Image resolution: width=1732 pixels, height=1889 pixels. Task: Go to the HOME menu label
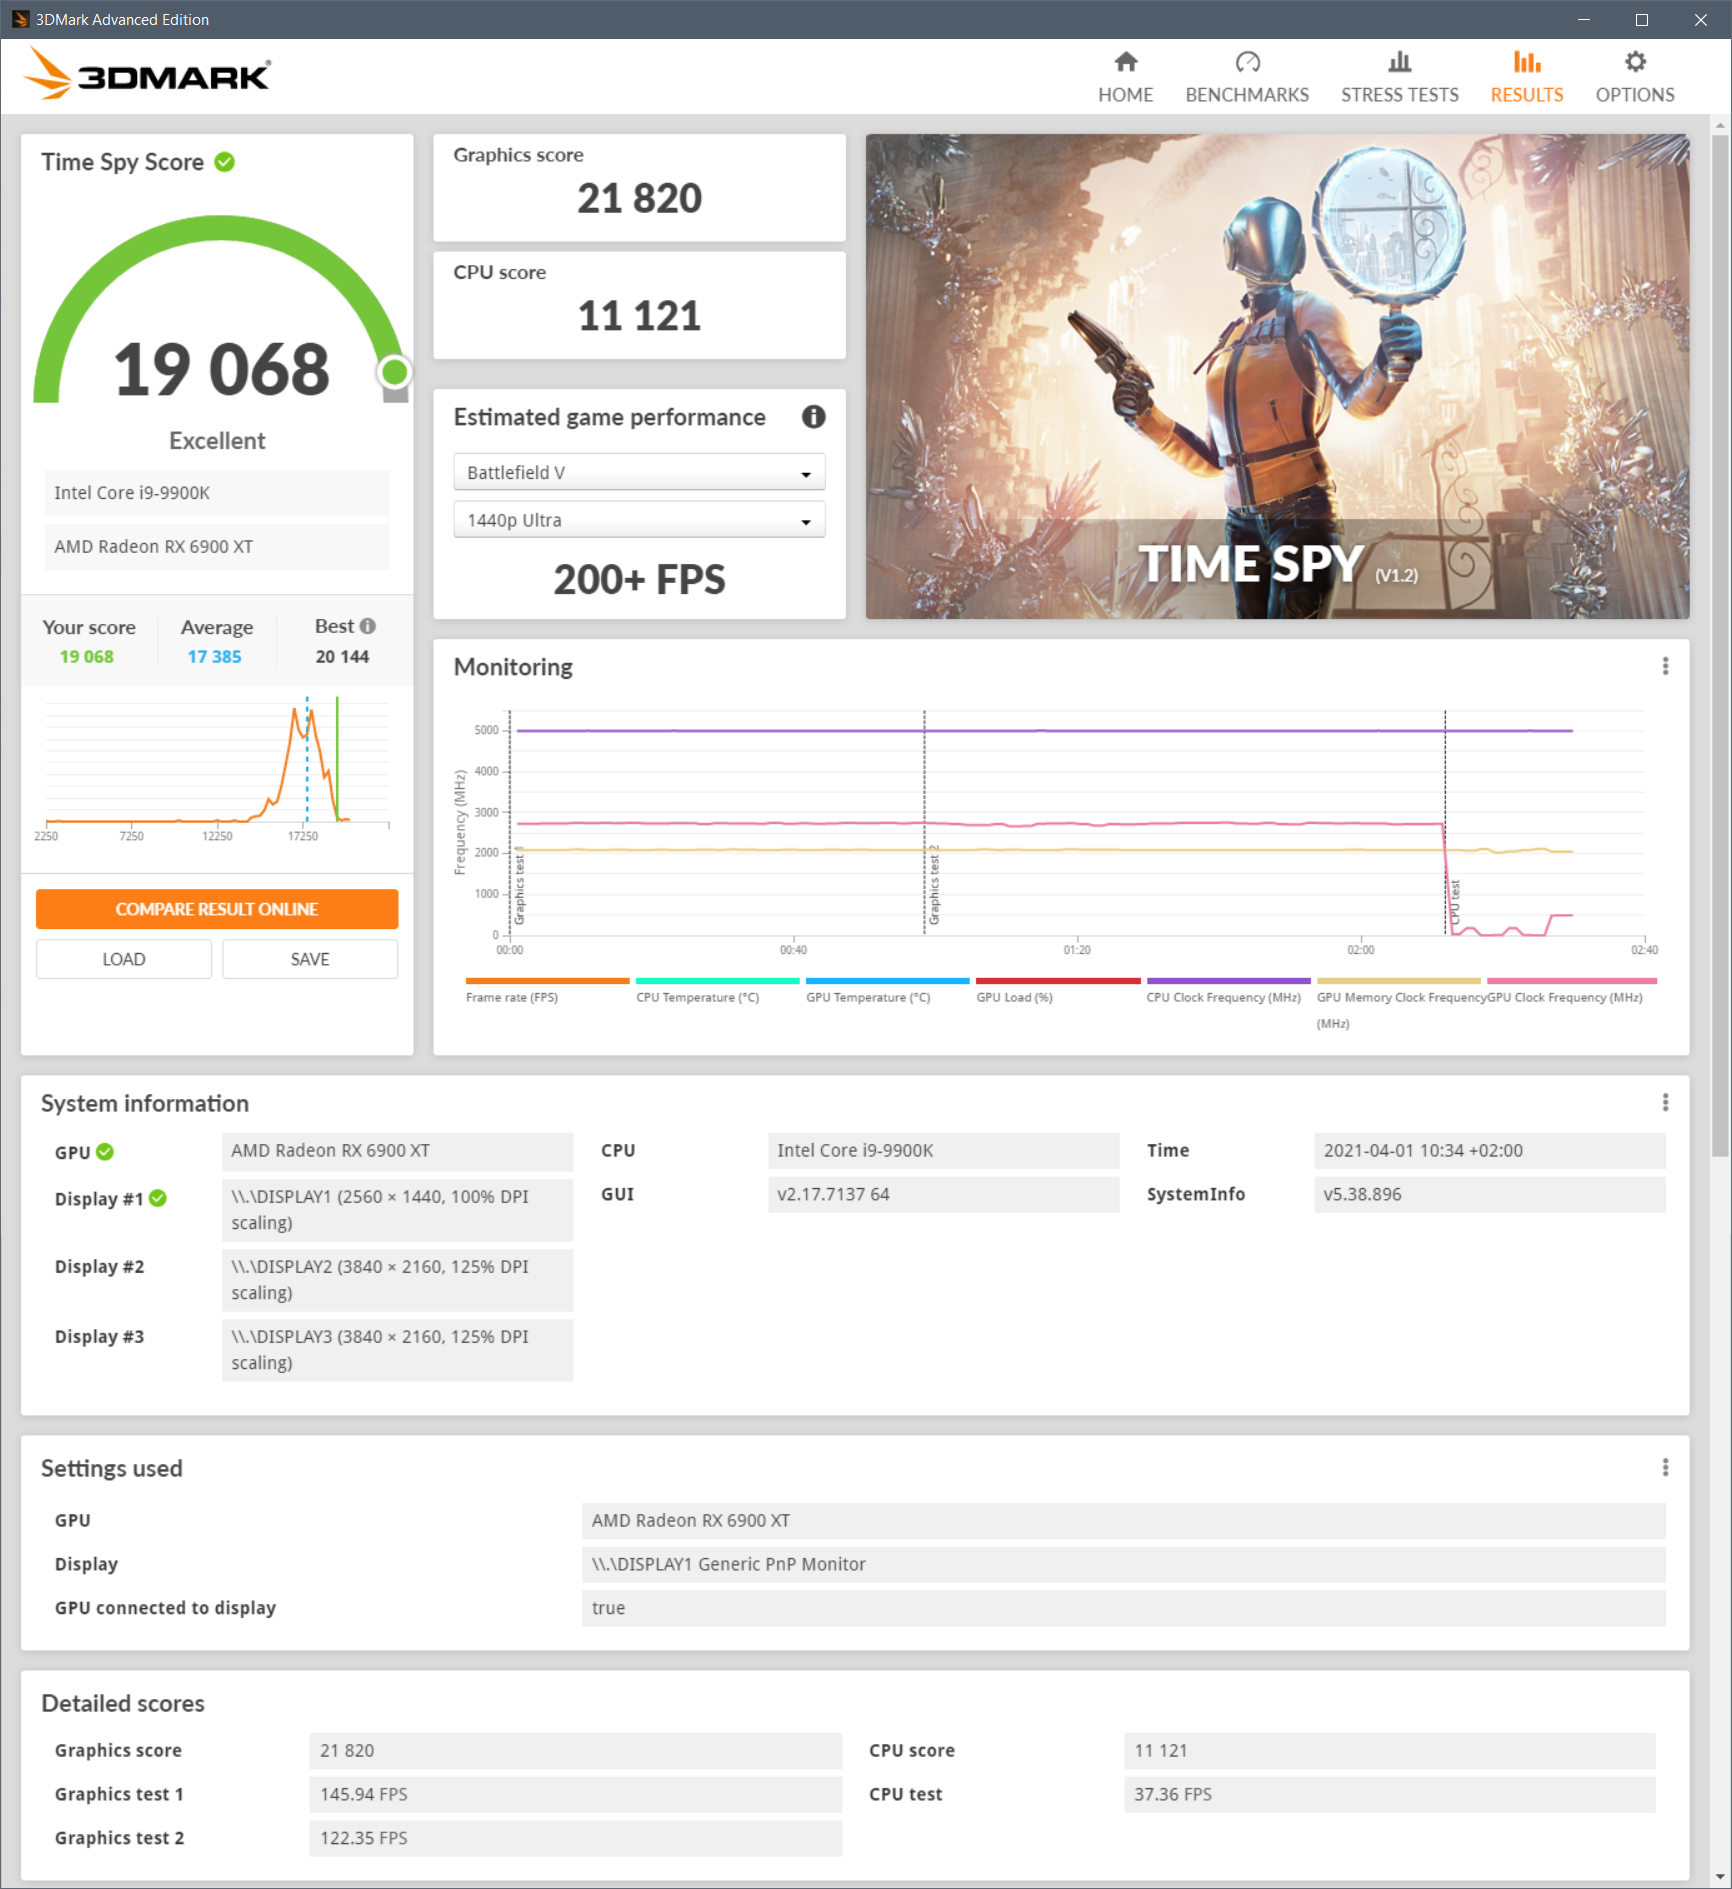click(1126, 95)
